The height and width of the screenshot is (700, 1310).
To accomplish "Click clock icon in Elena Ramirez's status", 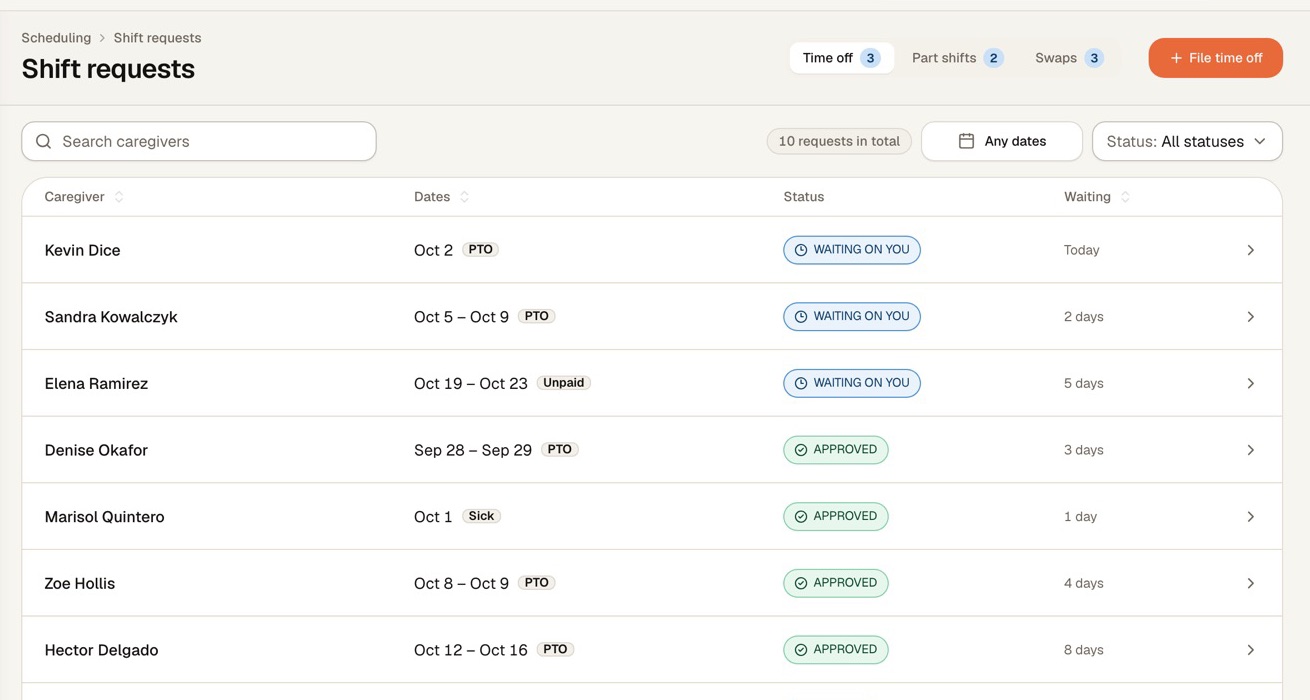I will (801, 383).
